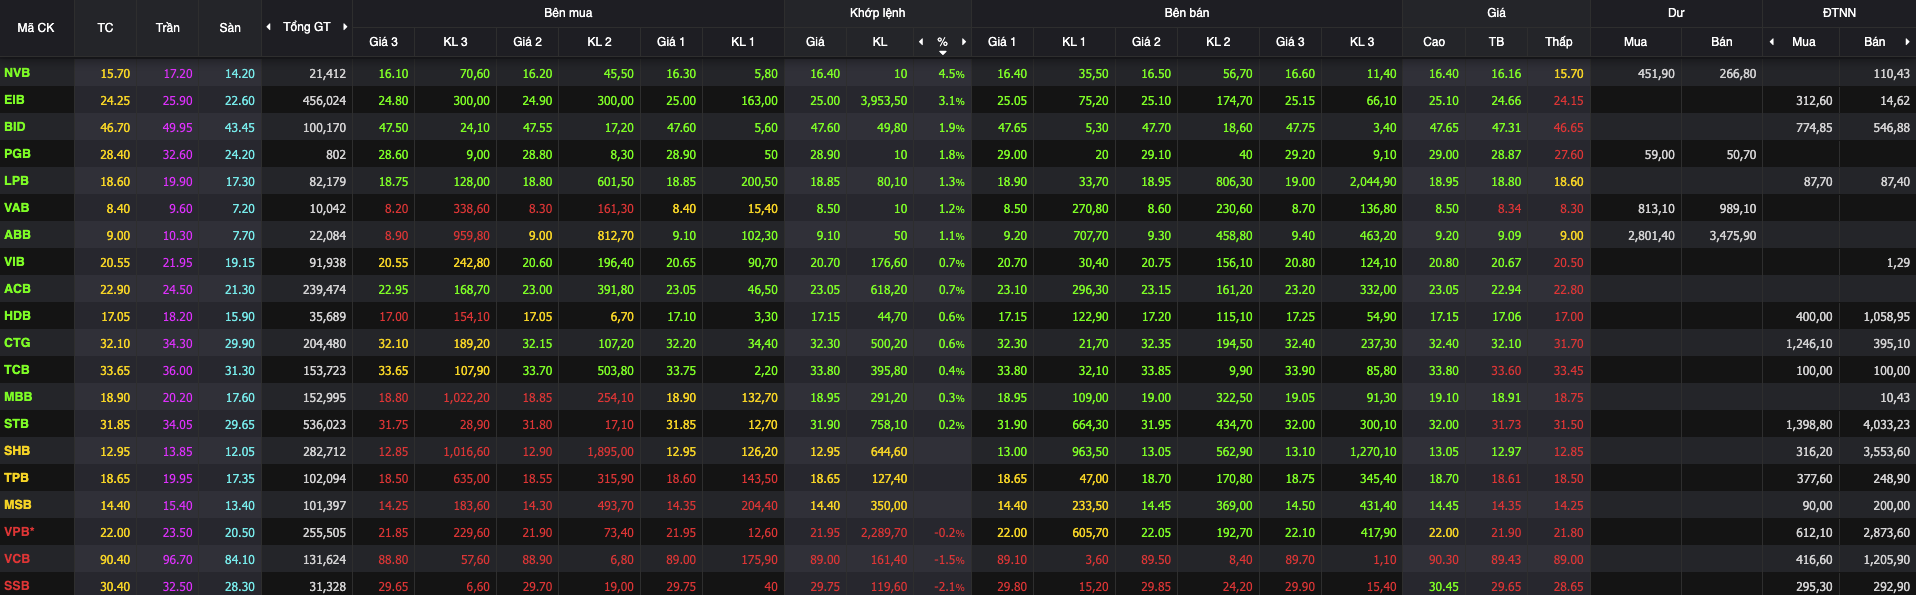Viewport: 1916px width, 595px height.
Task: Open stock symbol VAB
Action: pos(17,208)
